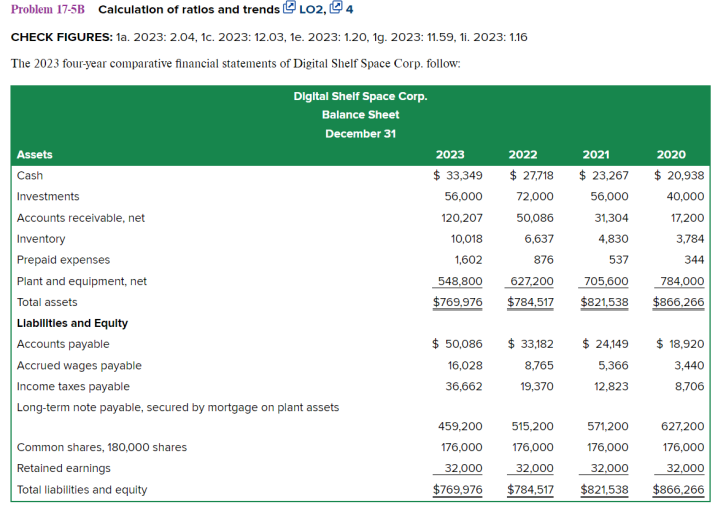
Task: Select the 2023 Accrued wages value 16,028
Action: (x=465, y=366)
